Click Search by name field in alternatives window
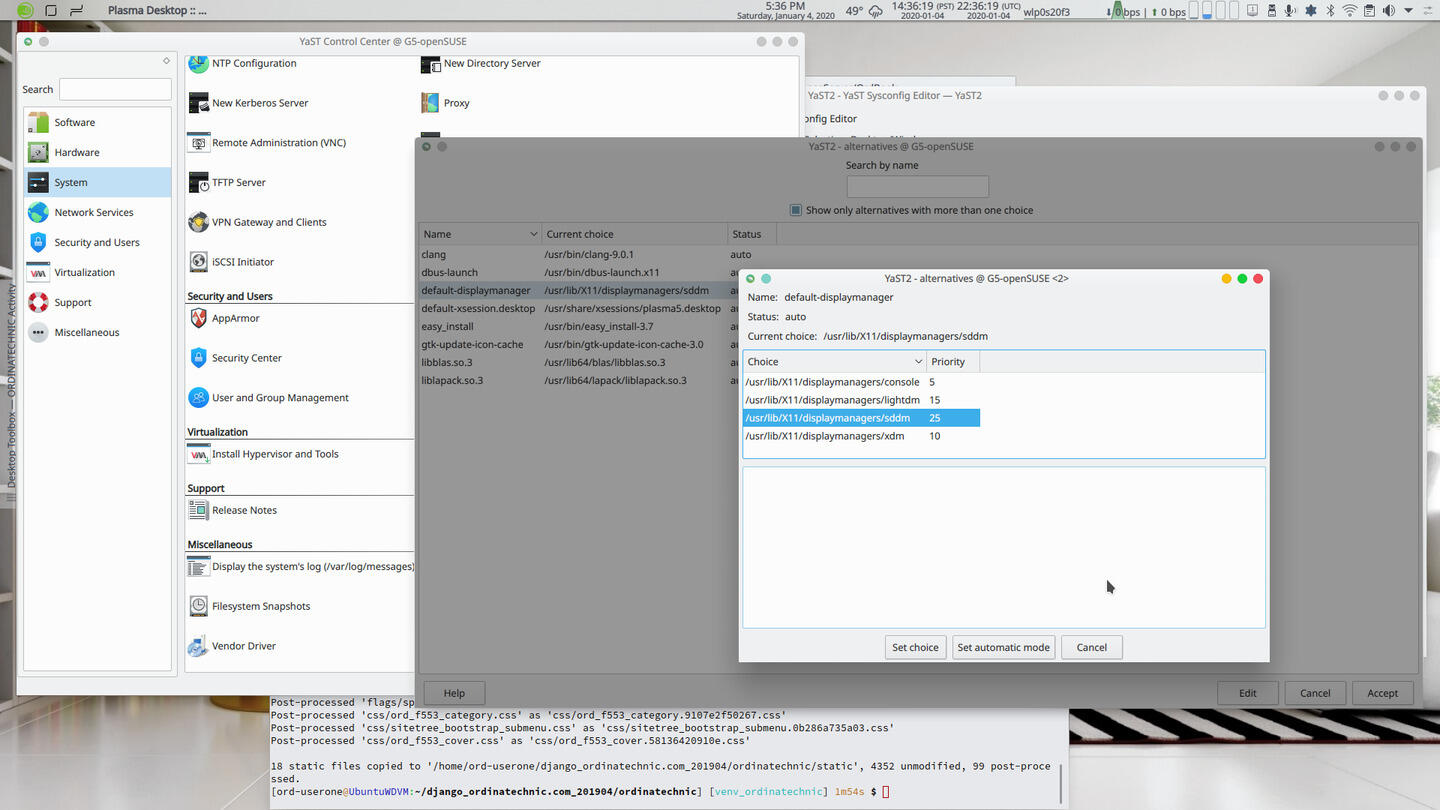This screenshot has height=810, width=1440. (917, 186)
